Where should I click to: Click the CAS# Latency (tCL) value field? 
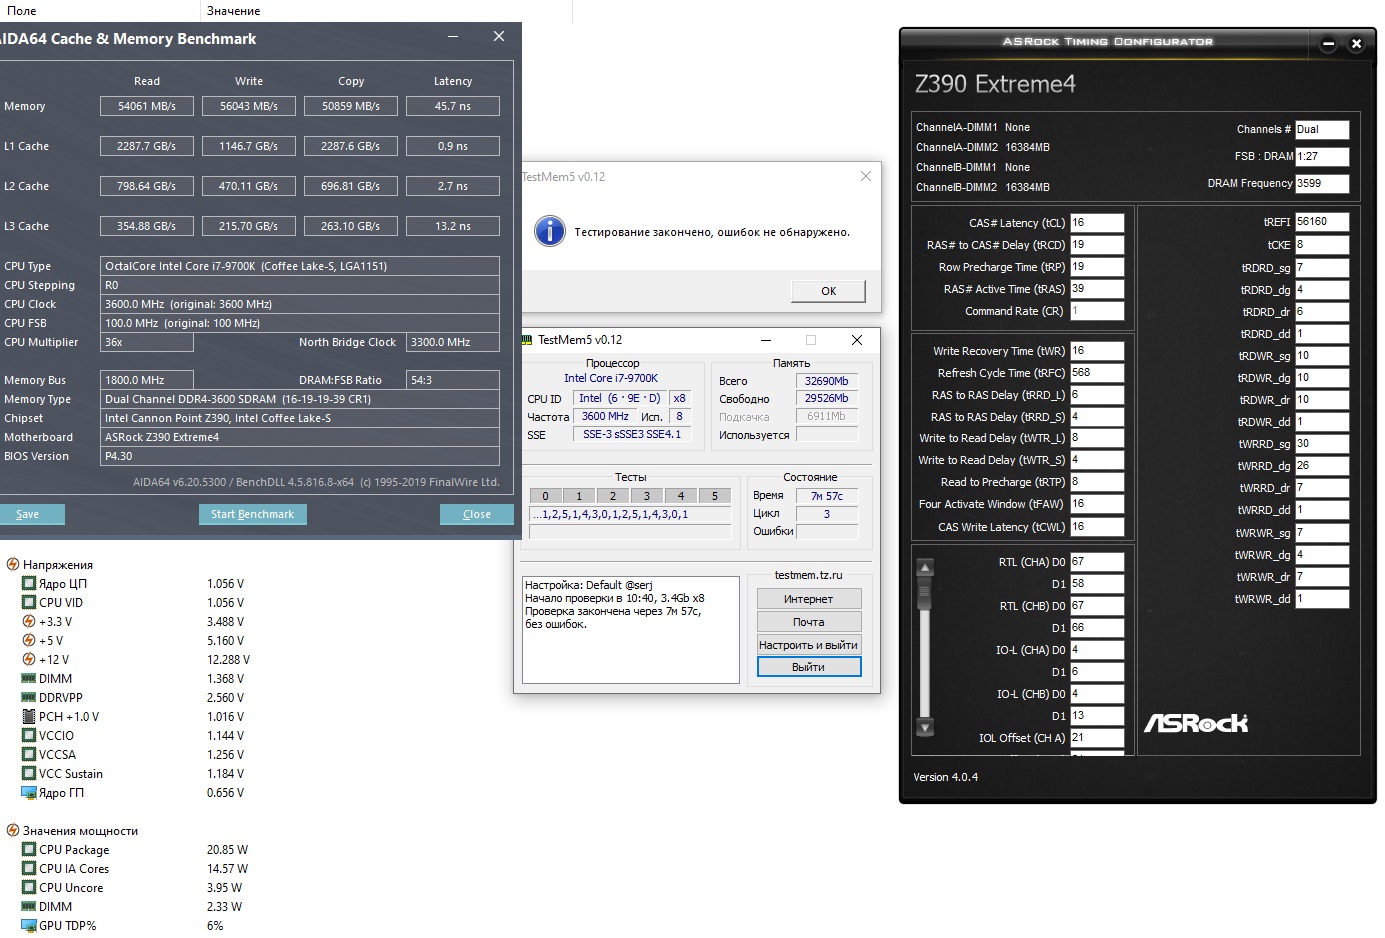(x=1097, y=223)
